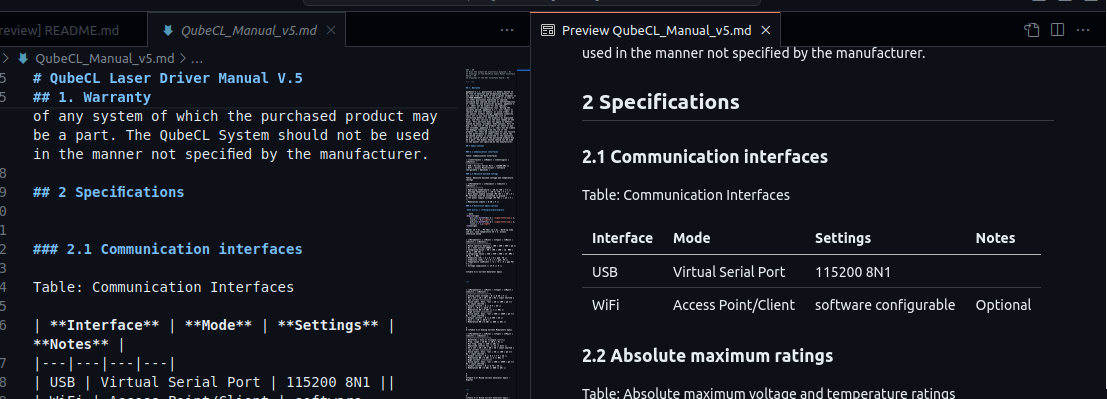Image resolution: width=1107 pixels, height=399 pixels.
Task: Switch to the README.md preview tab
Action: pos(59,30)
